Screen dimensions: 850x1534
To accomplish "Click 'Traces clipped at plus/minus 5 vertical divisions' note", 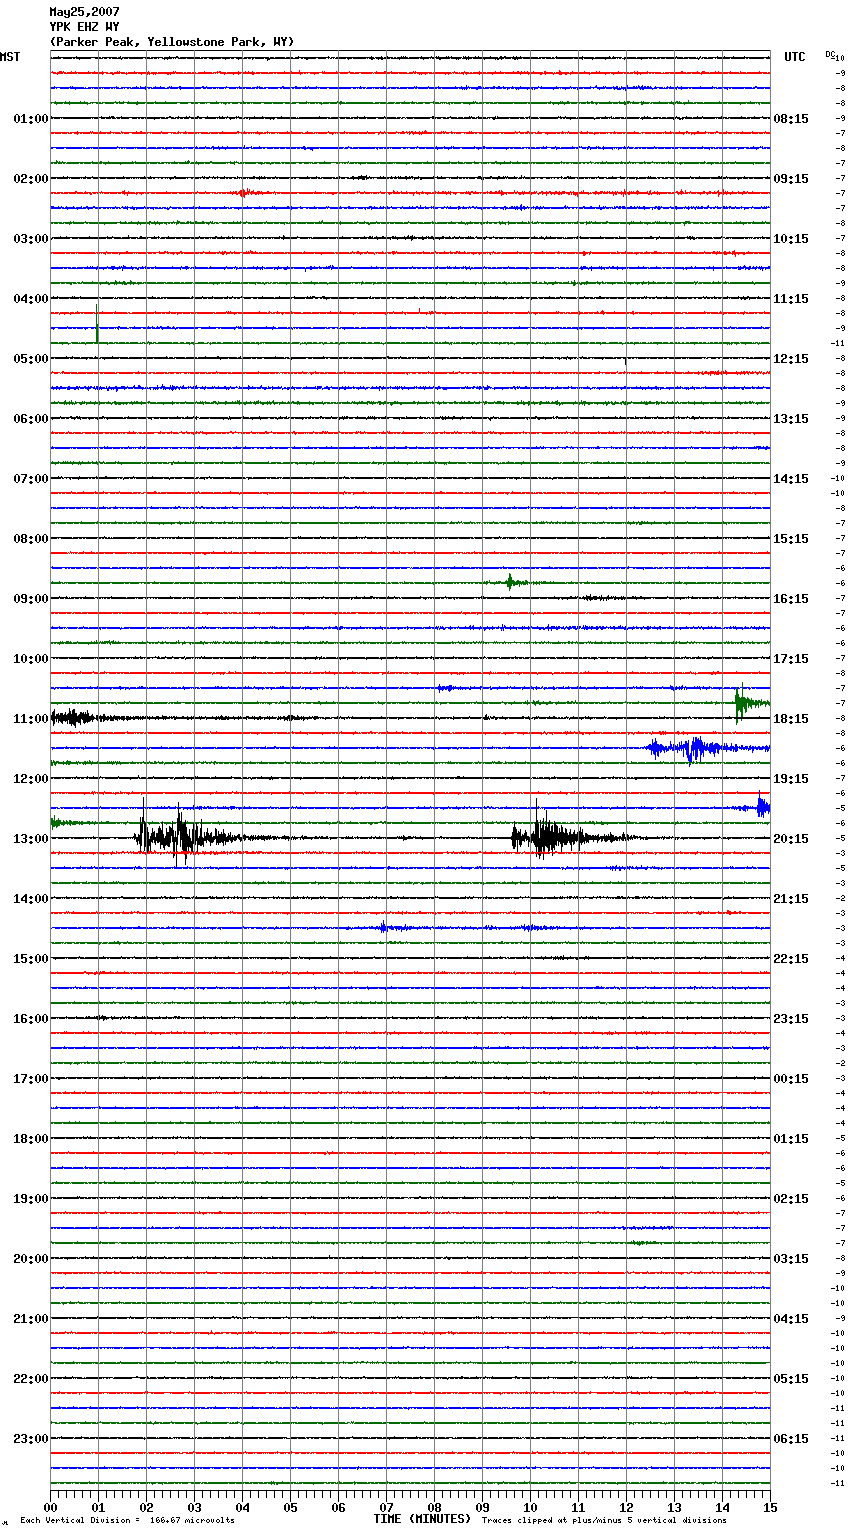I will (x=604, y=1521).
